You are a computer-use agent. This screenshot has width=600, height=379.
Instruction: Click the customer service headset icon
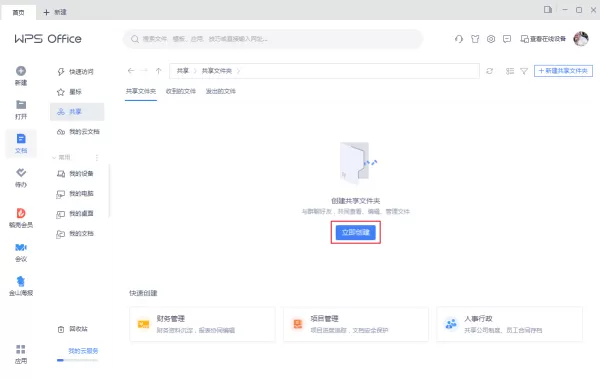coord(459,39)
